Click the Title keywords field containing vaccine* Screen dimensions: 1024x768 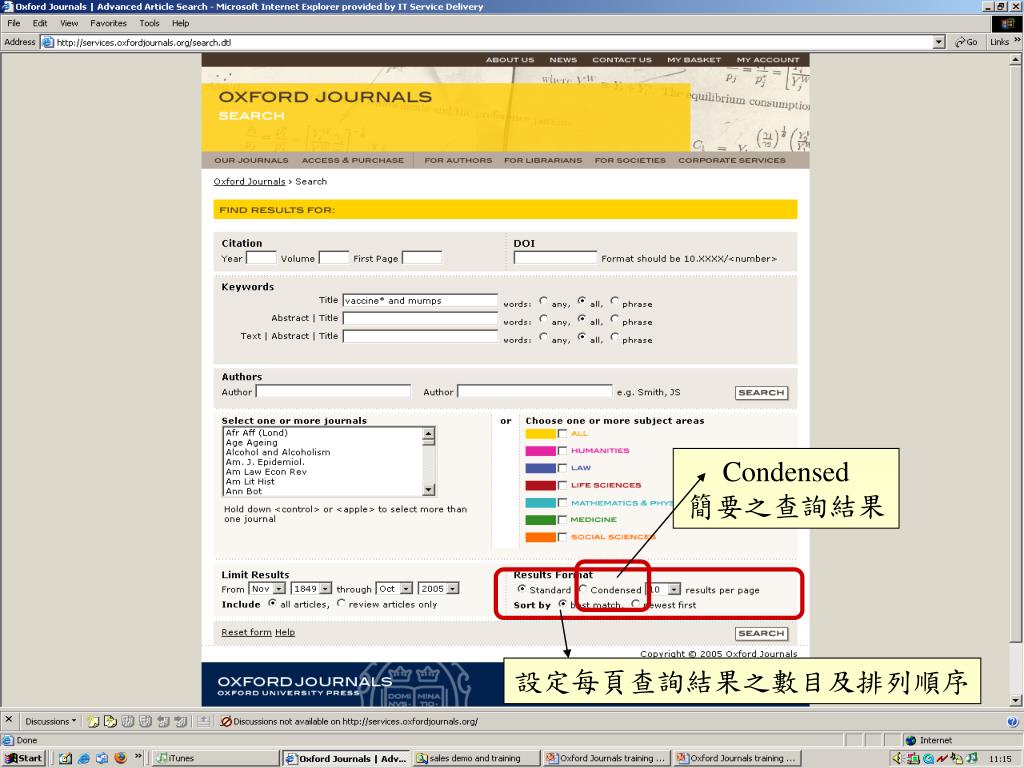coord(420,300)
